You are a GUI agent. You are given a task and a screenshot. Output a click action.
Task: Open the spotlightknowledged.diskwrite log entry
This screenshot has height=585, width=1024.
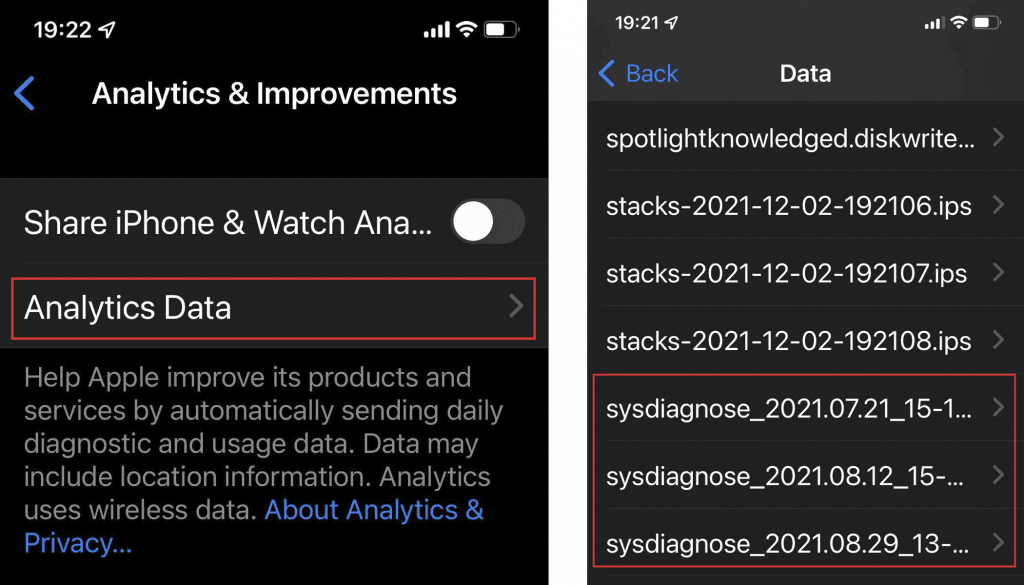pyautogui.click(x=790, y=139)
